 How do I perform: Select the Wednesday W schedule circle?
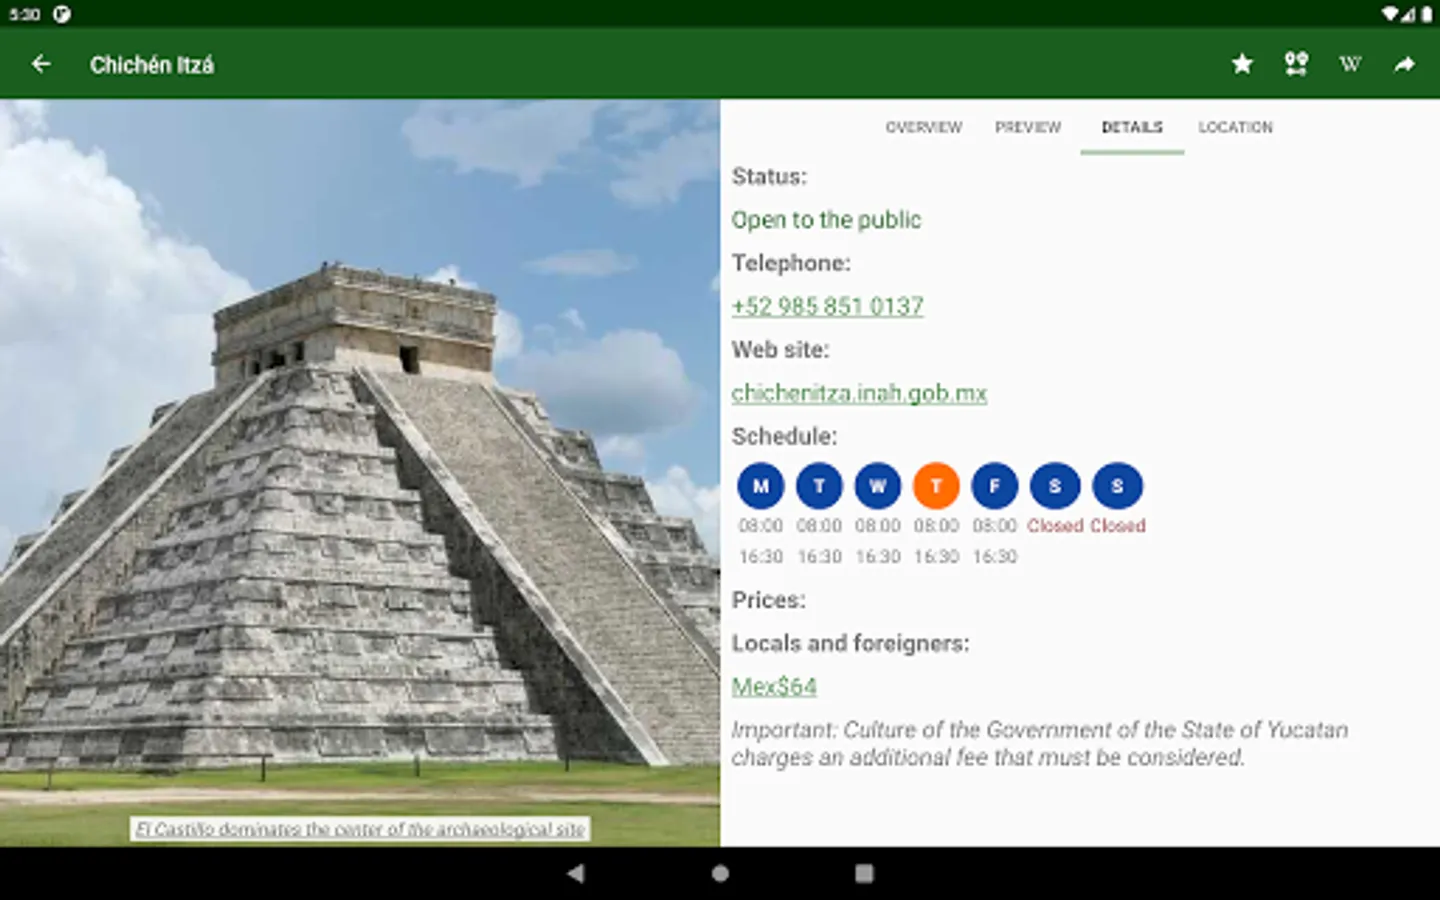coord(878,486)
